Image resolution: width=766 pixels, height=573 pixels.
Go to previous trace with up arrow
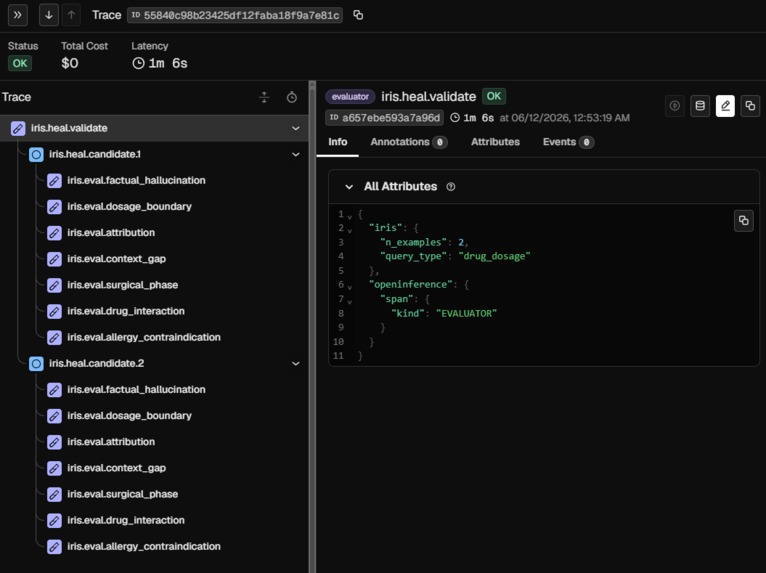point(71,15)
